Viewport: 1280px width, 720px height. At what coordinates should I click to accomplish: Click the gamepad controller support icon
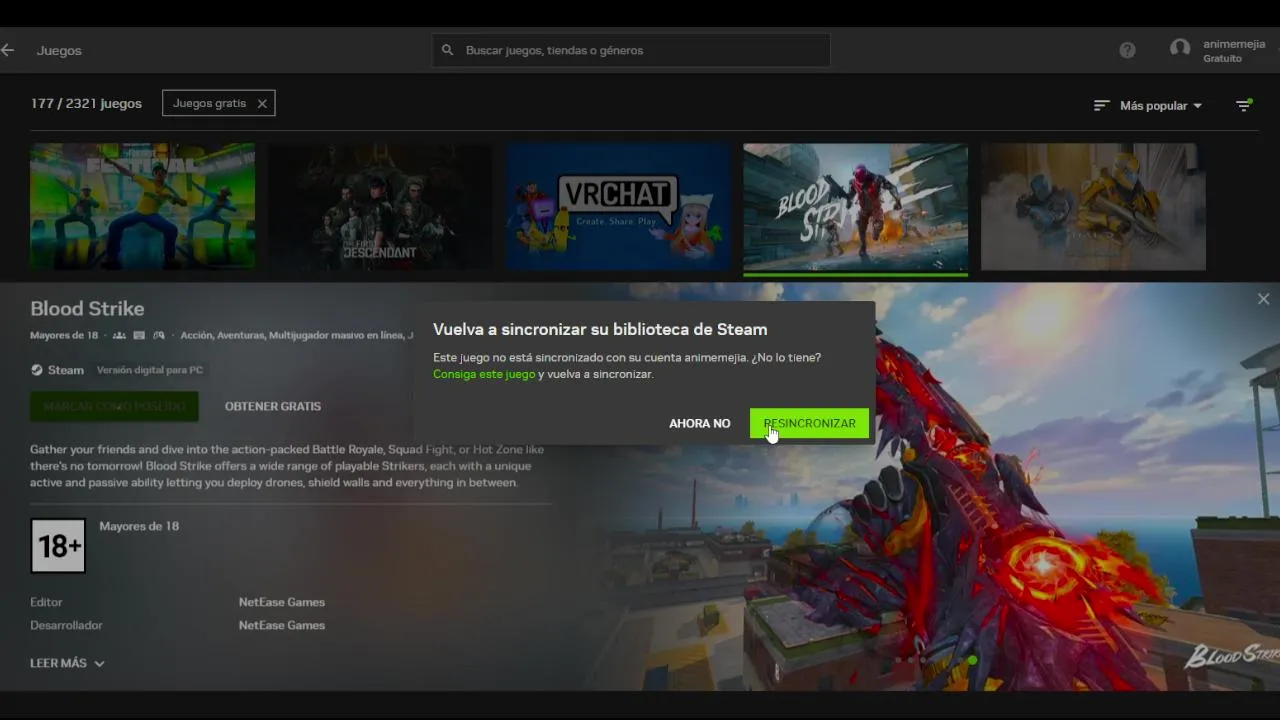158,336
